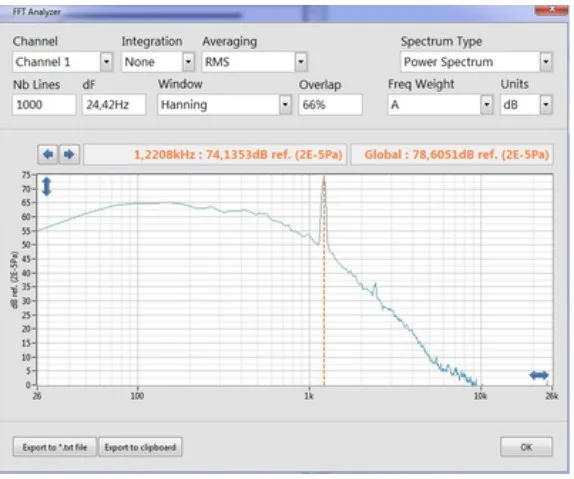The width and height of the screenshot is (574, 479).
Task: Close the FFT Analyzer window
Action: [x=551, y=10]
